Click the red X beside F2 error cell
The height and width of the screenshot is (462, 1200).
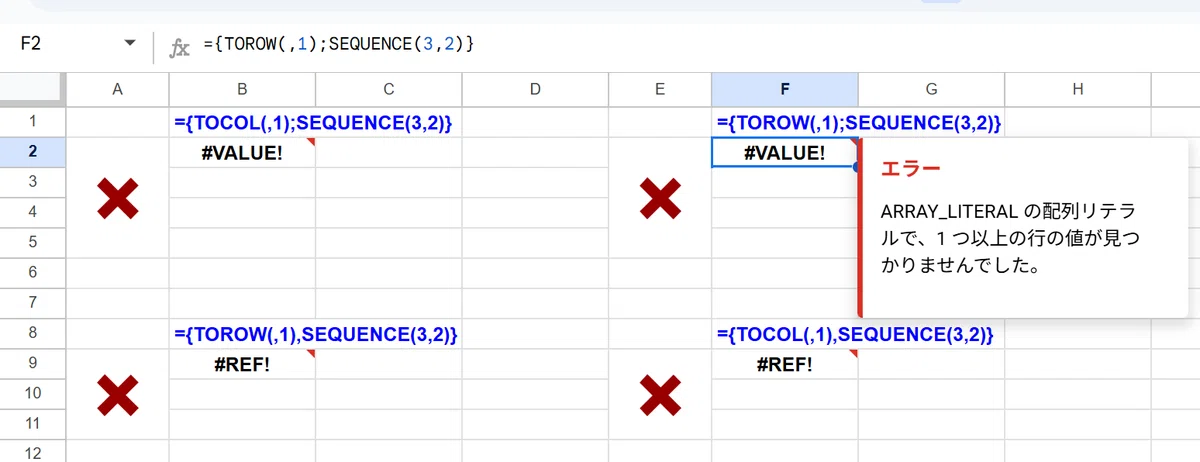(660, 199)
